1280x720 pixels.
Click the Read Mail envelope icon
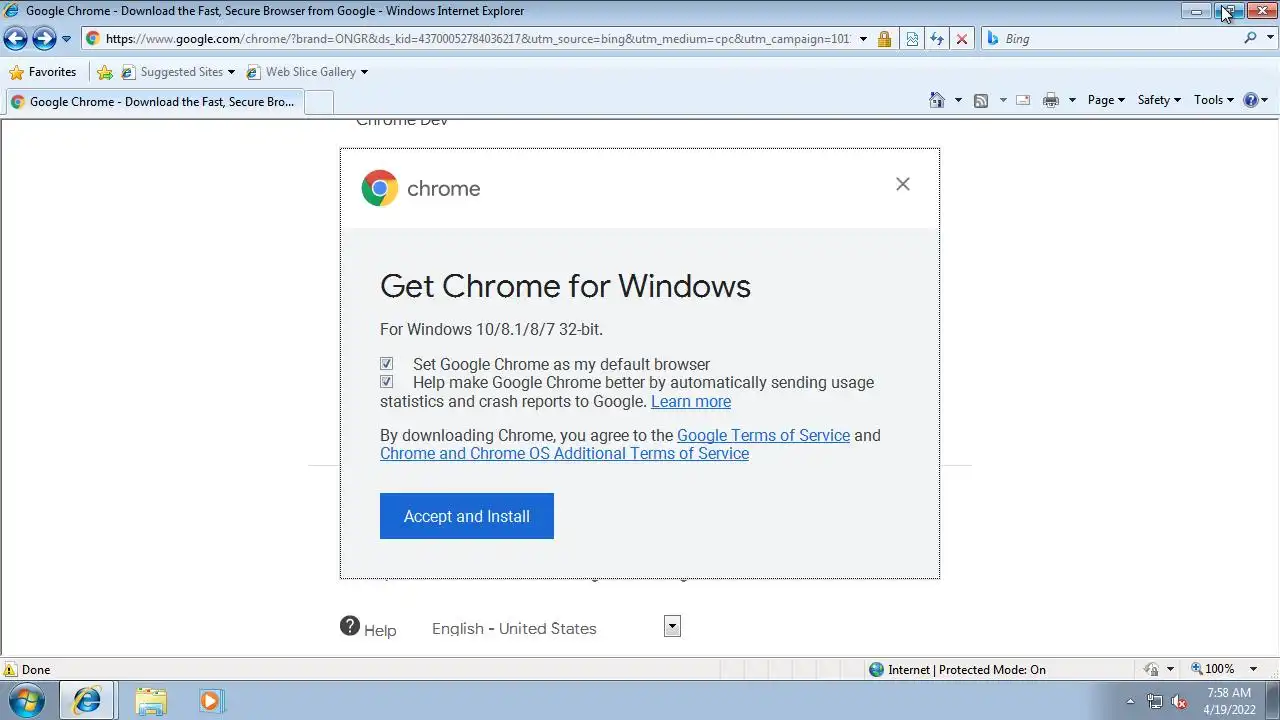click(1023, 100)
